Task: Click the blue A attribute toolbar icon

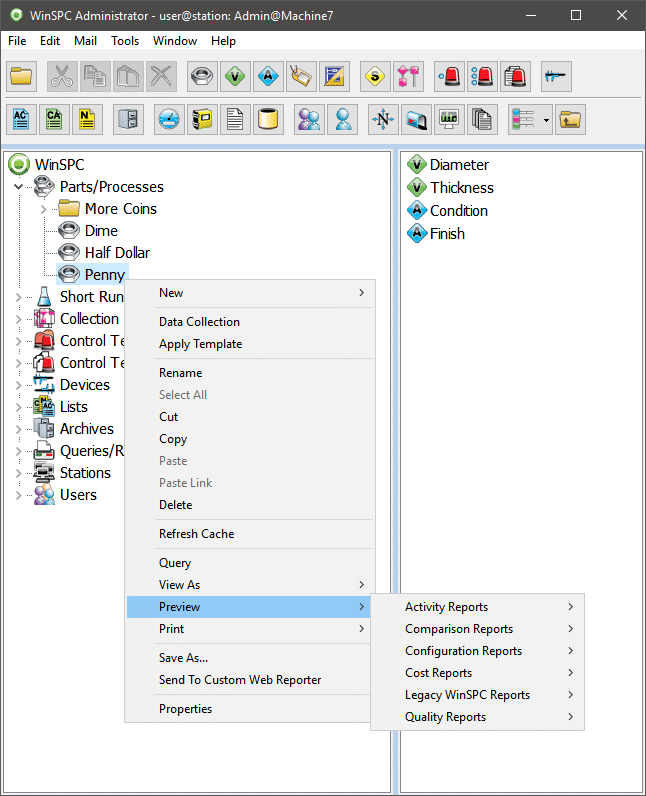Action: [x=267, y=75]
